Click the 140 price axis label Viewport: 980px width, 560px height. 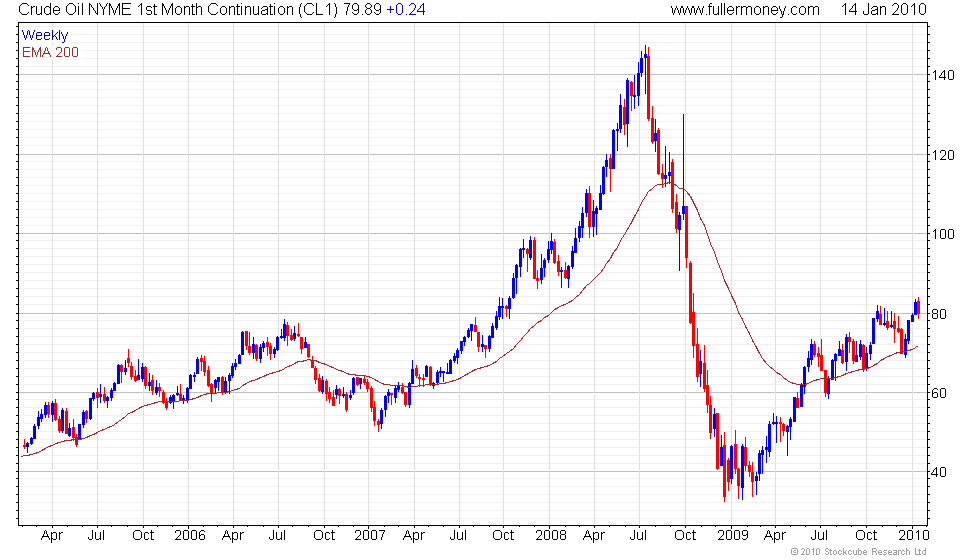point(942,75)
